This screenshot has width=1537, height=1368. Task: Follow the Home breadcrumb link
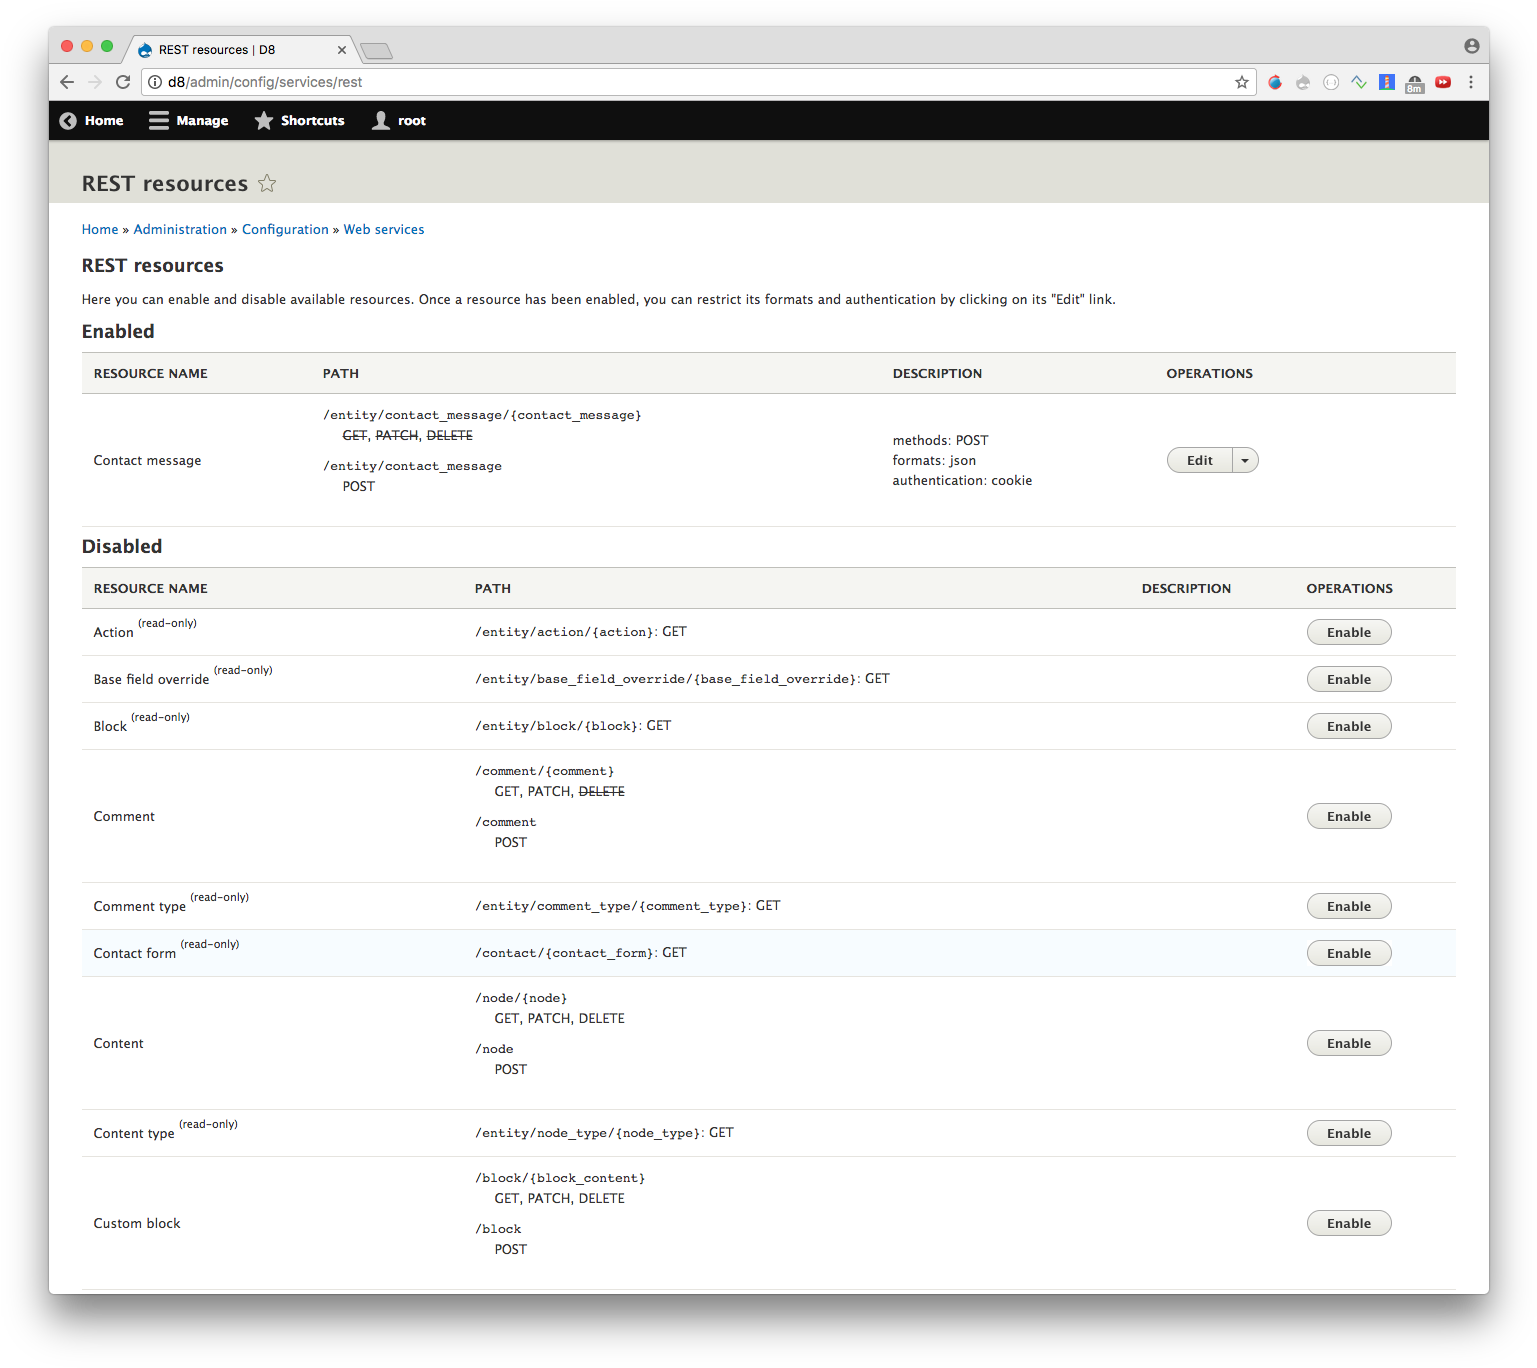[100, 229]
